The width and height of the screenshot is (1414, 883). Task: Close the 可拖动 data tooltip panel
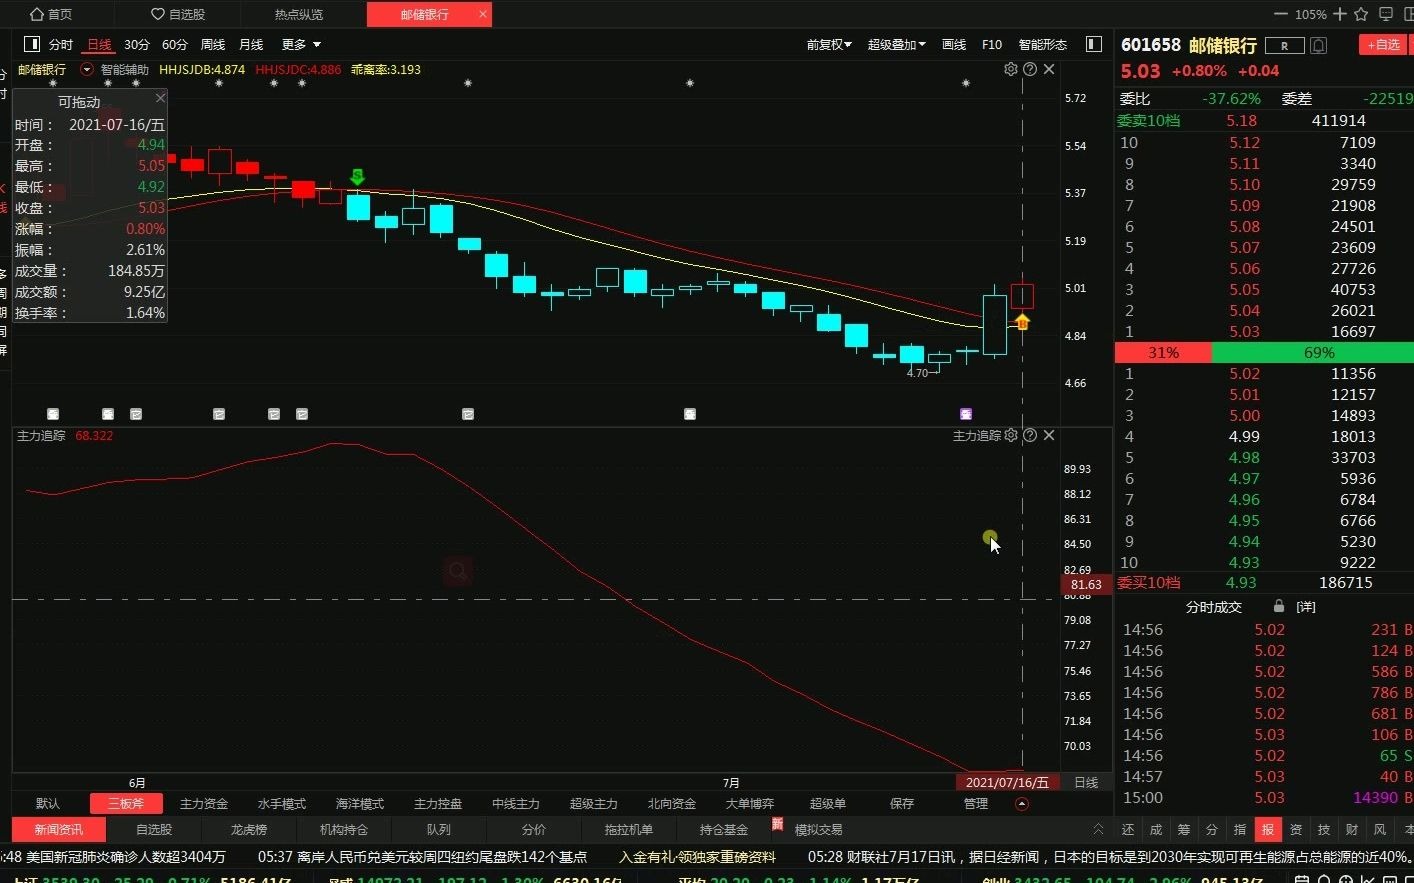pyautogui.click(x=160, y=98)
